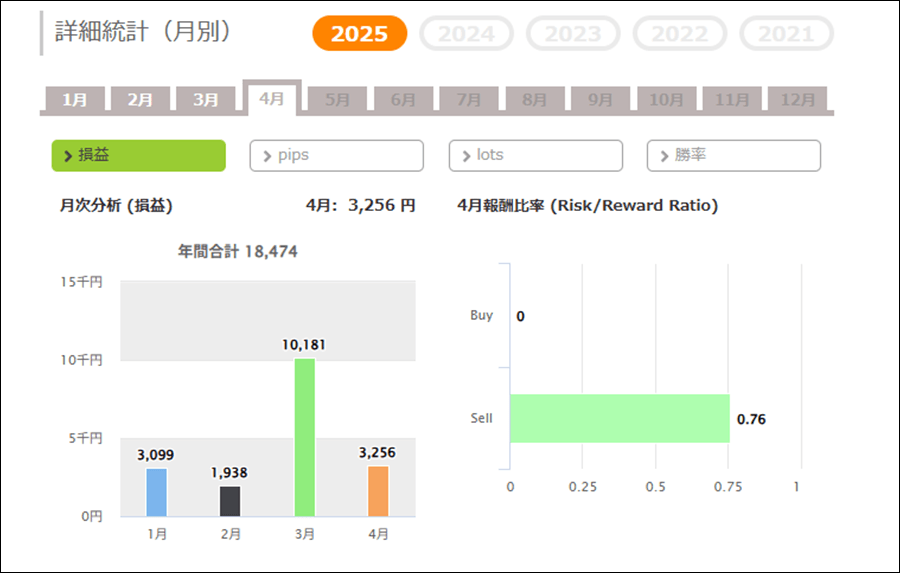Screen dimensions: 900x573
Task: Click the Sell axis label
Action: [x=482, y=418]
